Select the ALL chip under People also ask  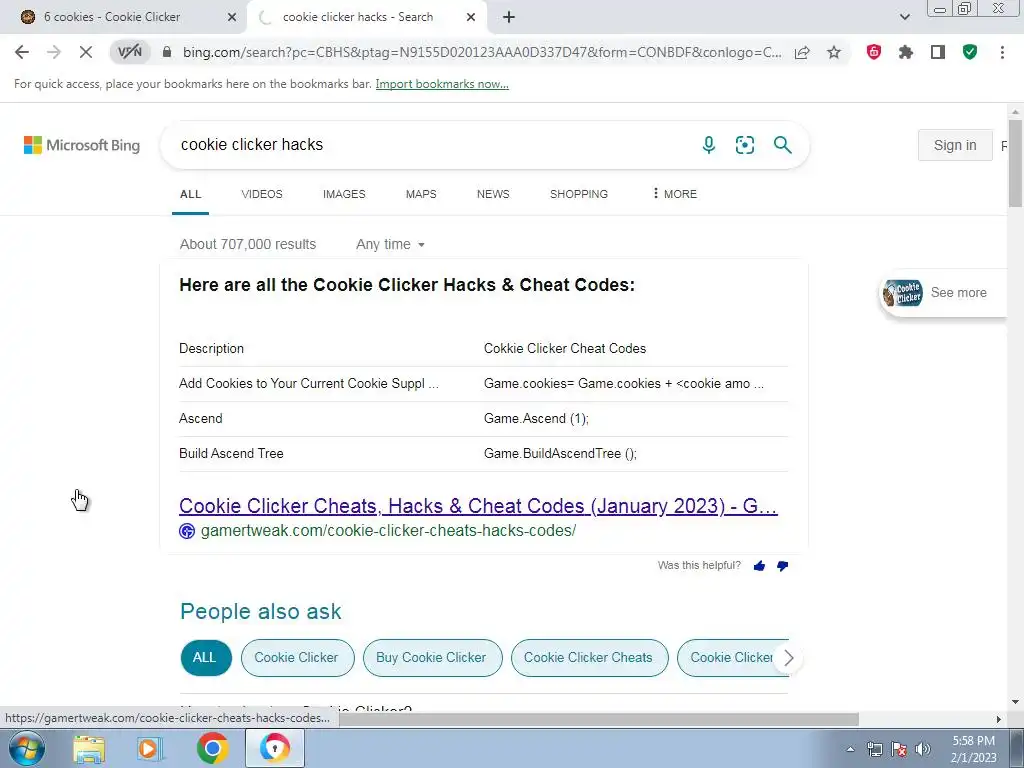click(x=206, y=658)
